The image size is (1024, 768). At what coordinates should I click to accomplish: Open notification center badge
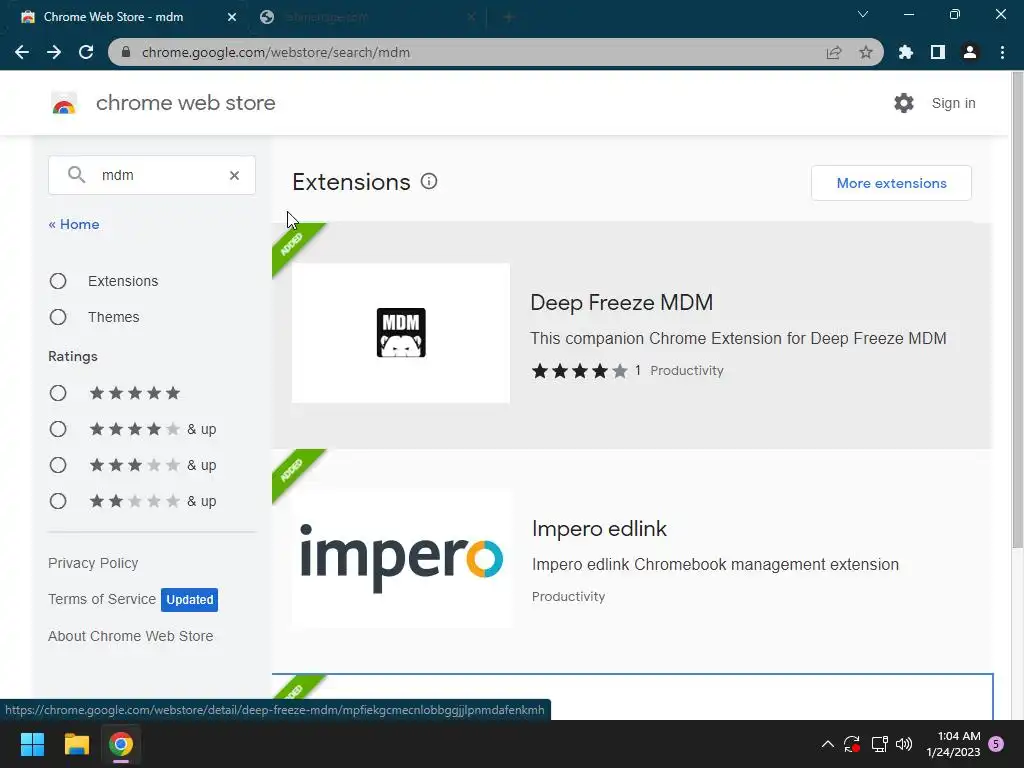pyautogui.click(x=996, y=744)
